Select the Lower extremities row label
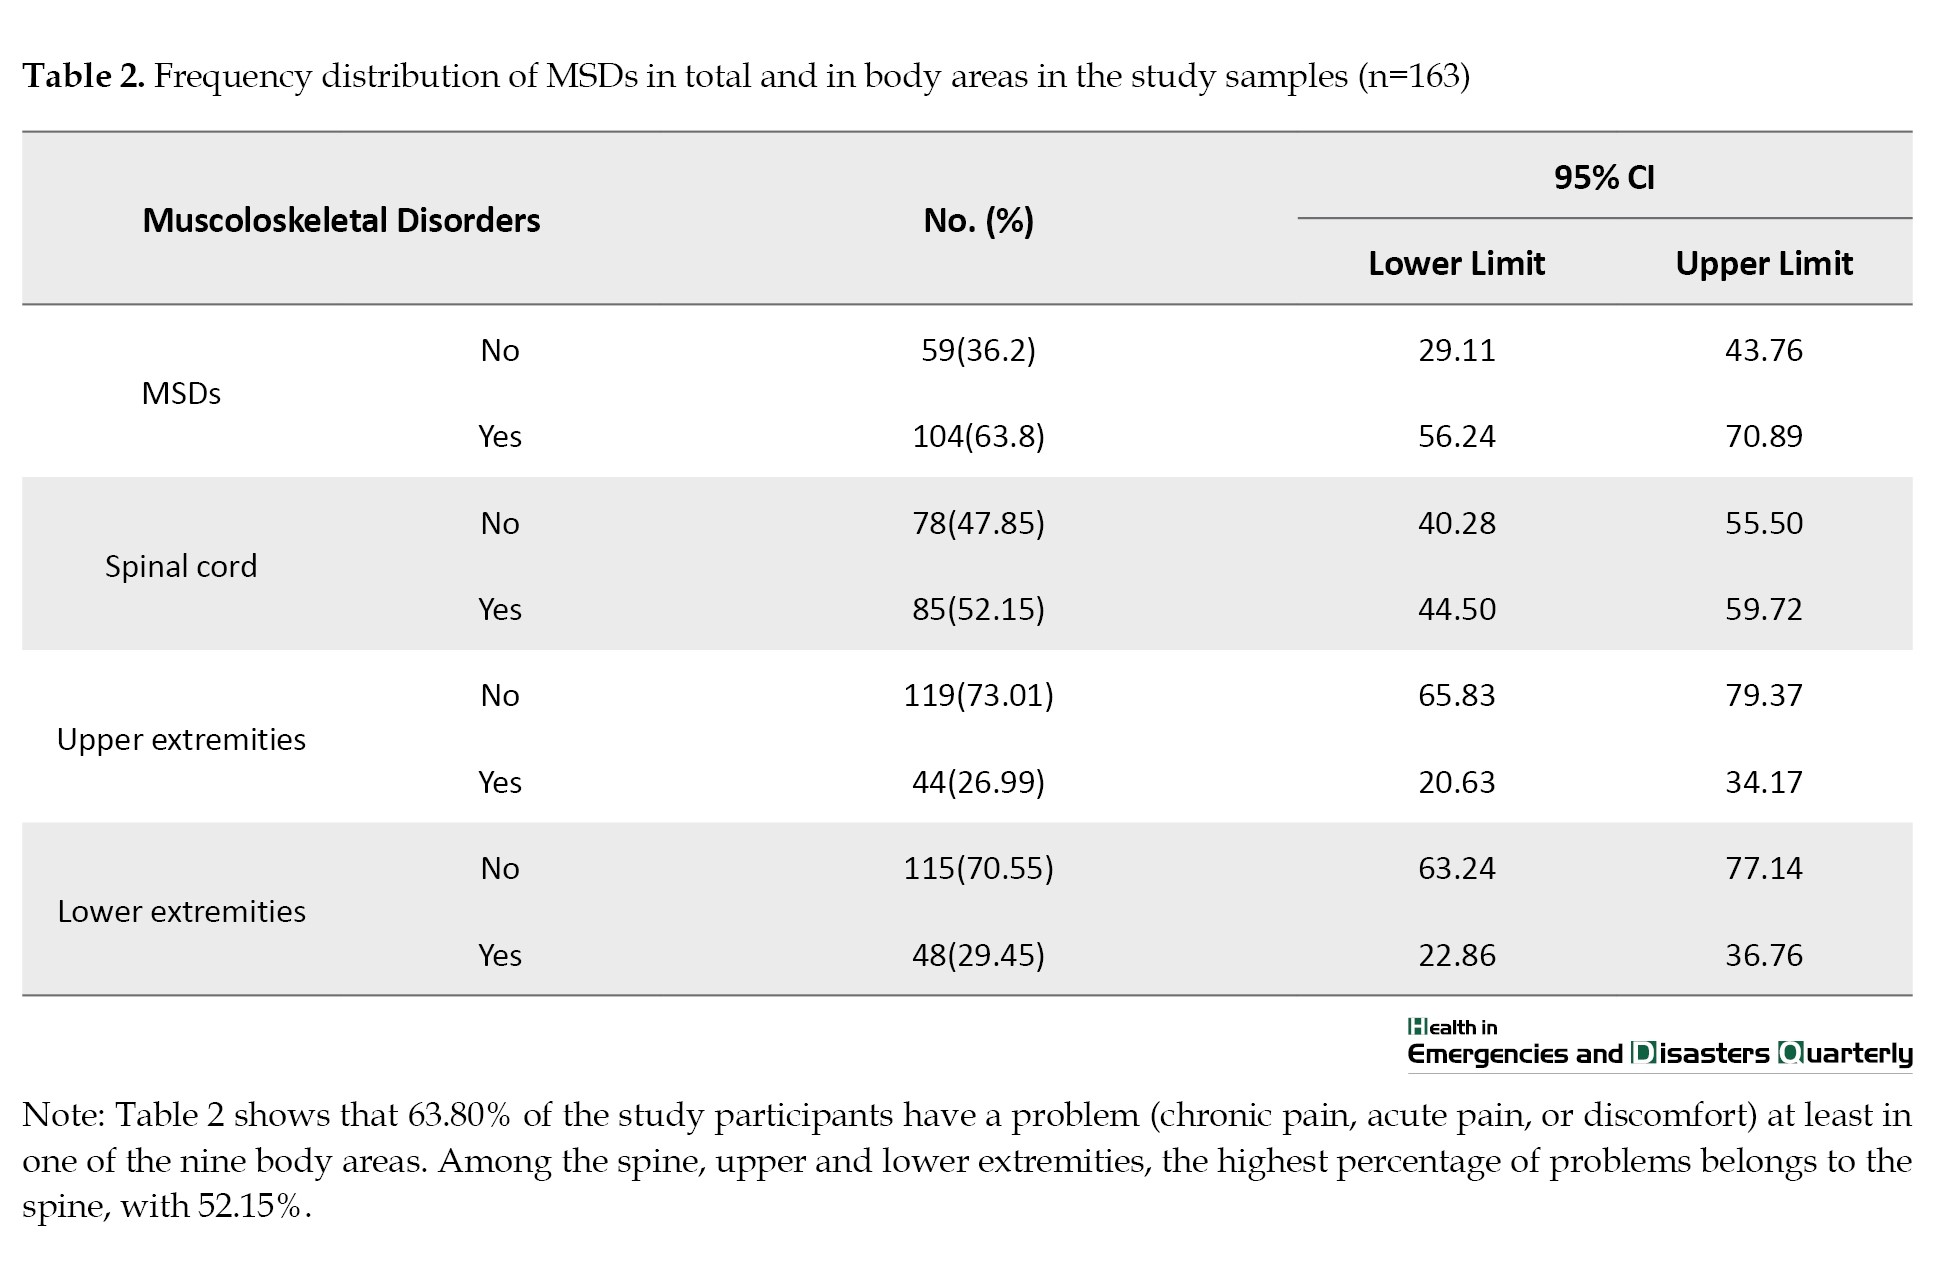Image resolution: width=1944 pixels, height=1273 pixels. click(x=181, y=911)
